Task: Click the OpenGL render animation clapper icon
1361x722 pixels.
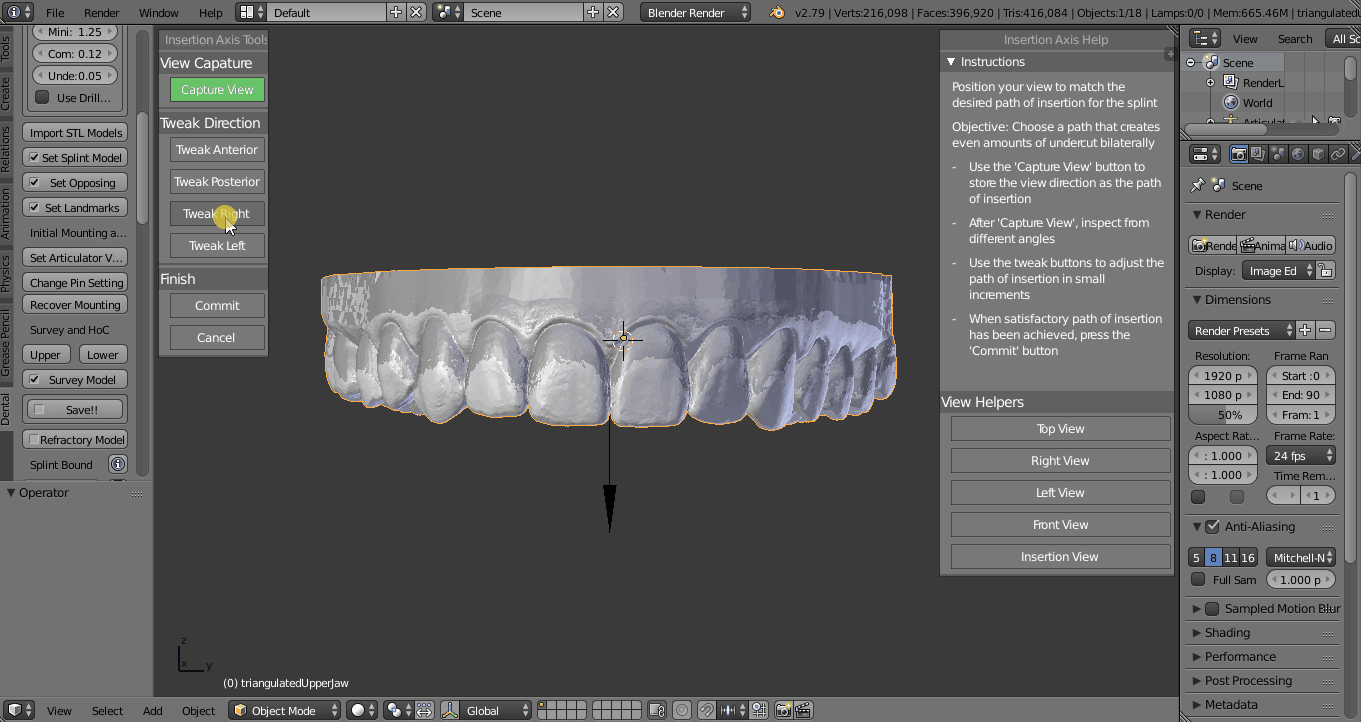Action: point(802,710)
